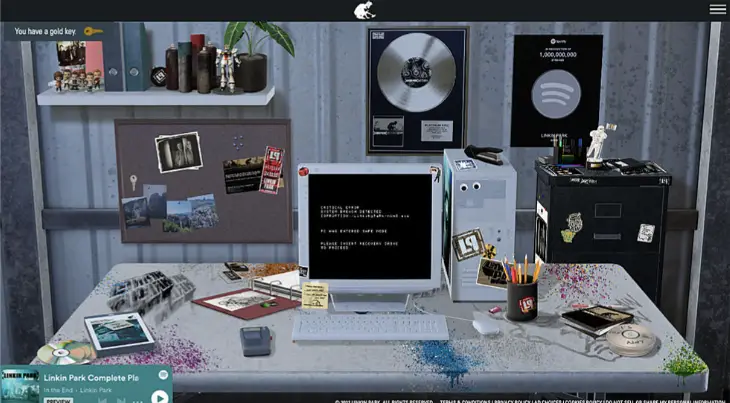Viewport: 730px width, 403px height.
Task: Click the ring binder behind the clipboard
Action: 277,285
